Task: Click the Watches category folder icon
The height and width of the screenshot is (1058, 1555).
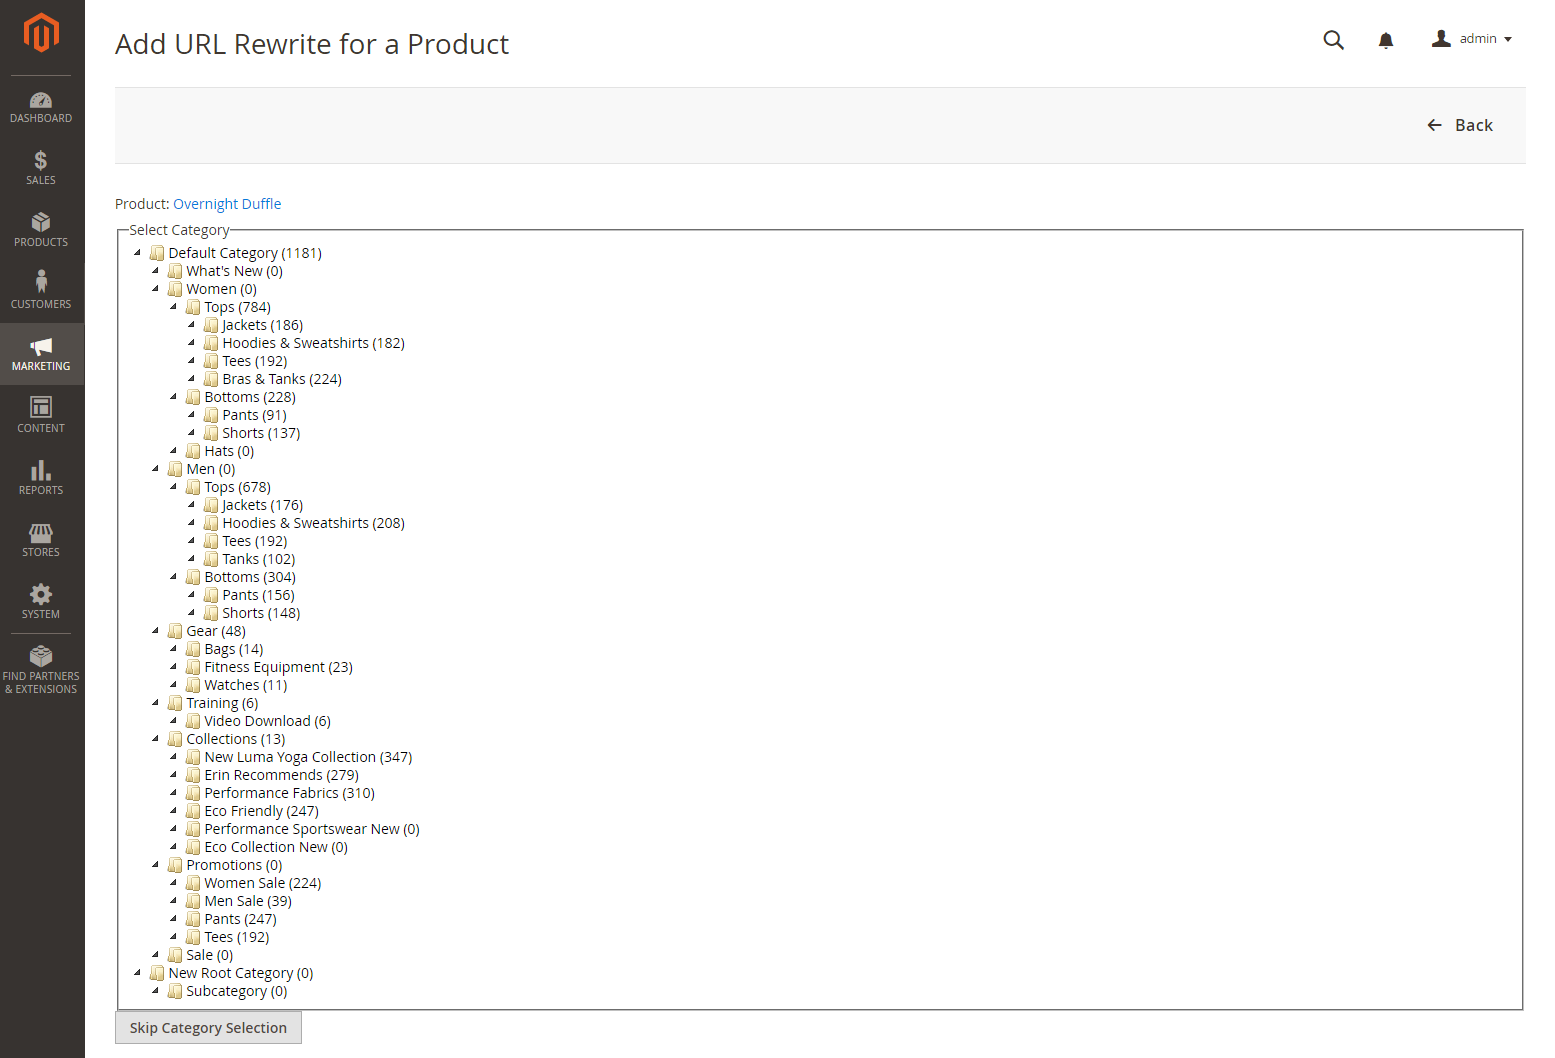Action: [x=193, y=685]
